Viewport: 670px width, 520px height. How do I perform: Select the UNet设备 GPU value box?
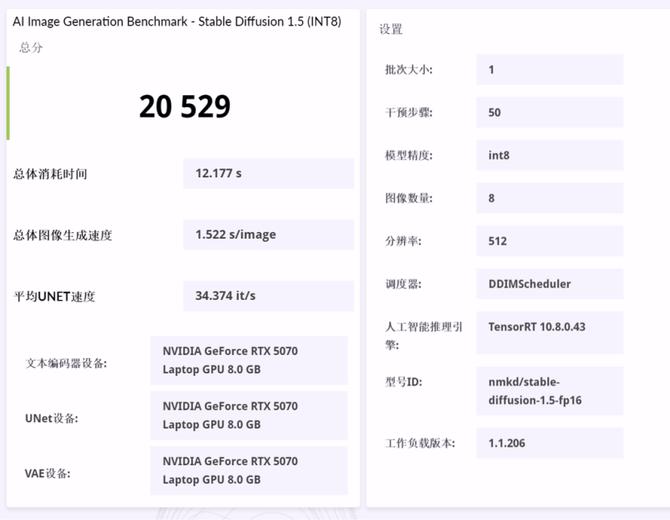[x=248, y=415]
